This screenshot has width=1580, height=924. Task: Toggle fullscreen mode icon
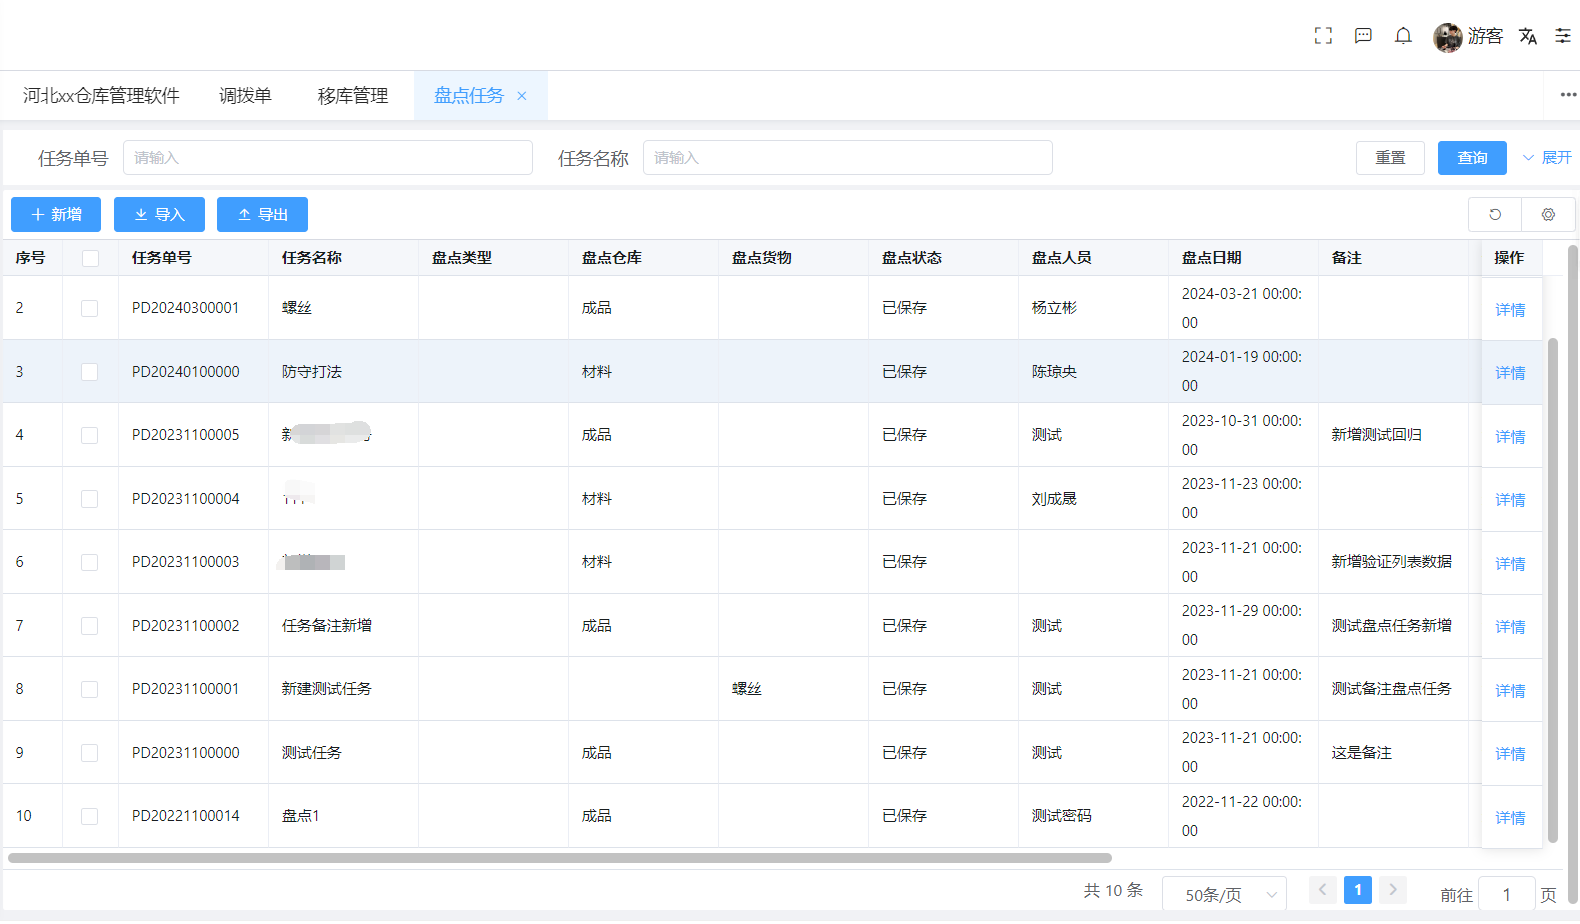click(1323, 36)
